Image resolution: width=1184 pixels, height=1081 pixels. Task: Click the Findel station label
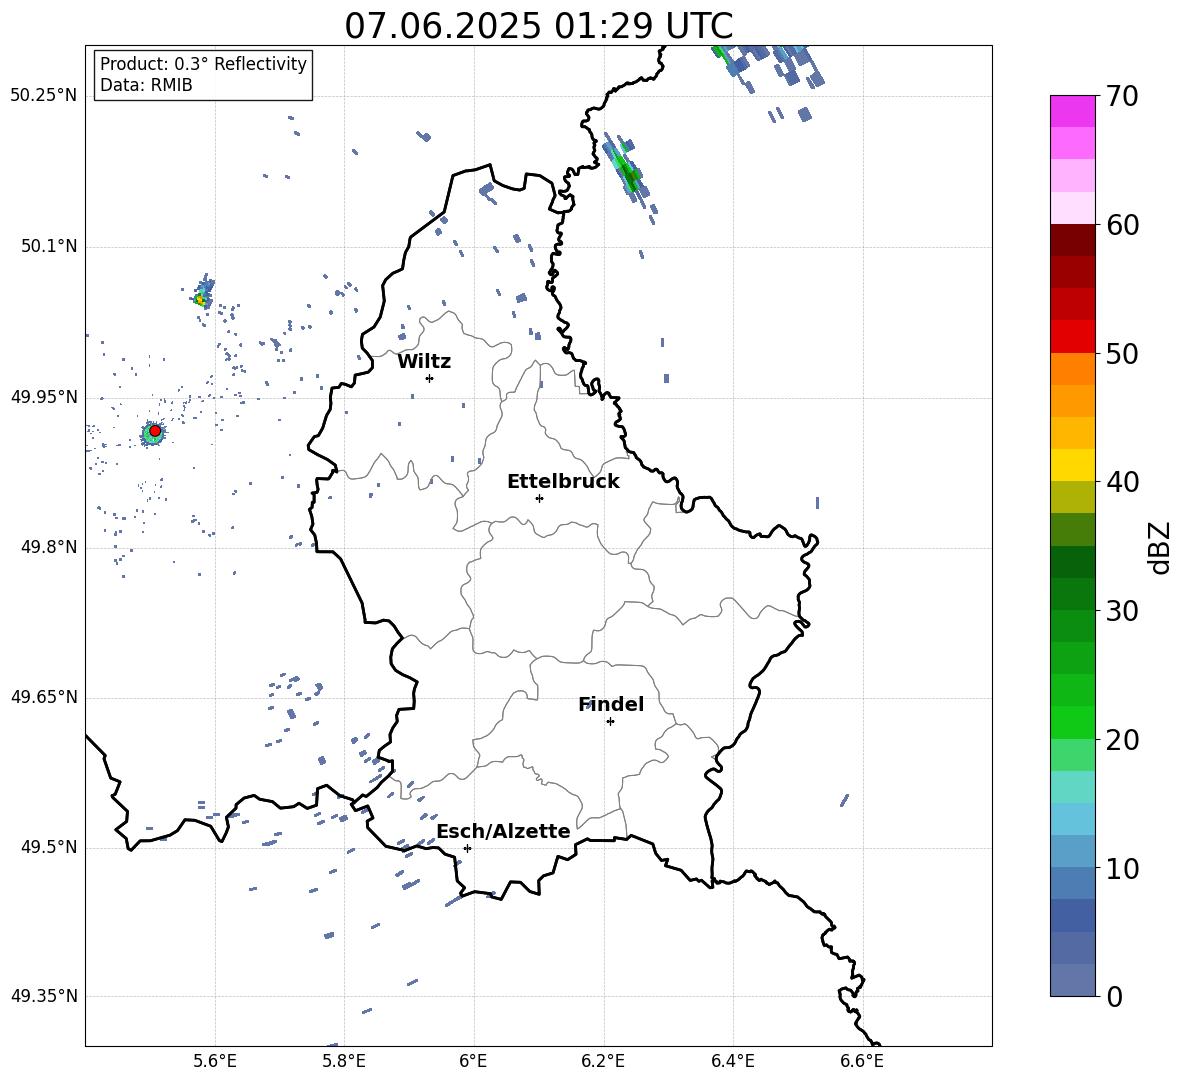click(x=611, y=704)
